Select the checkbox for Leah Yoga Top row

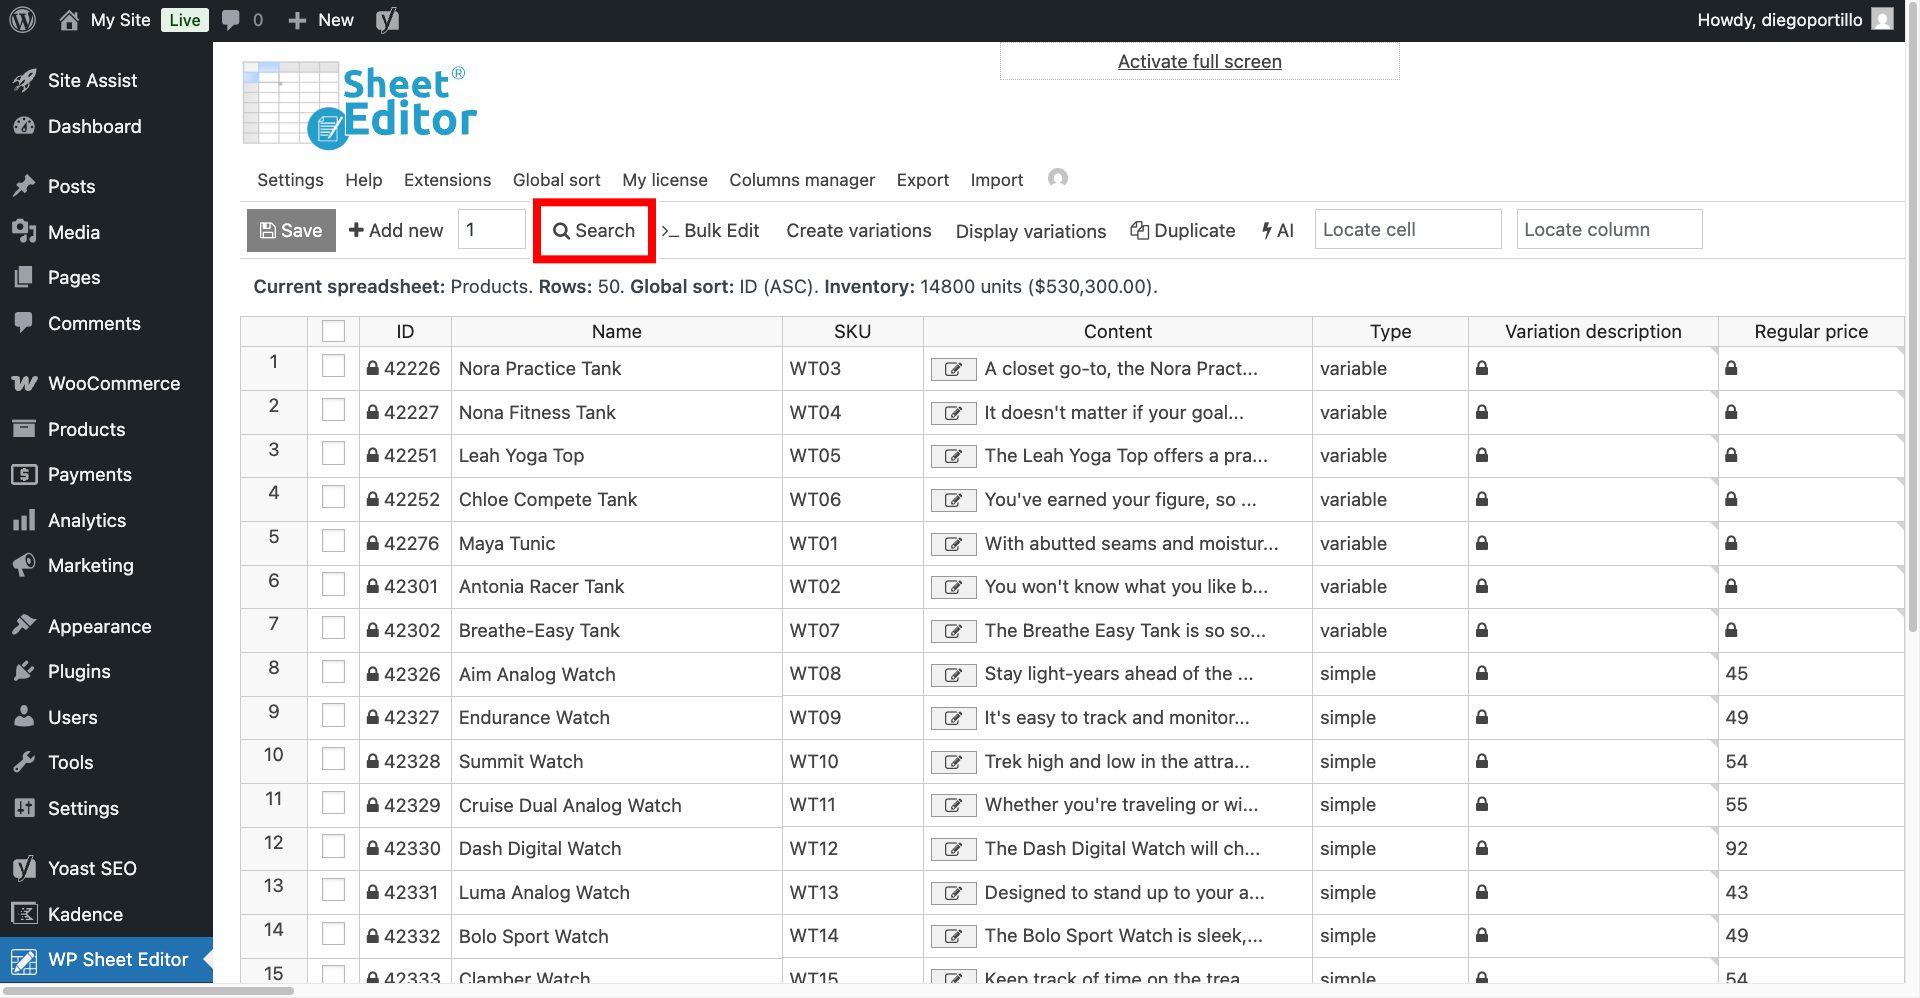(333, 454)
